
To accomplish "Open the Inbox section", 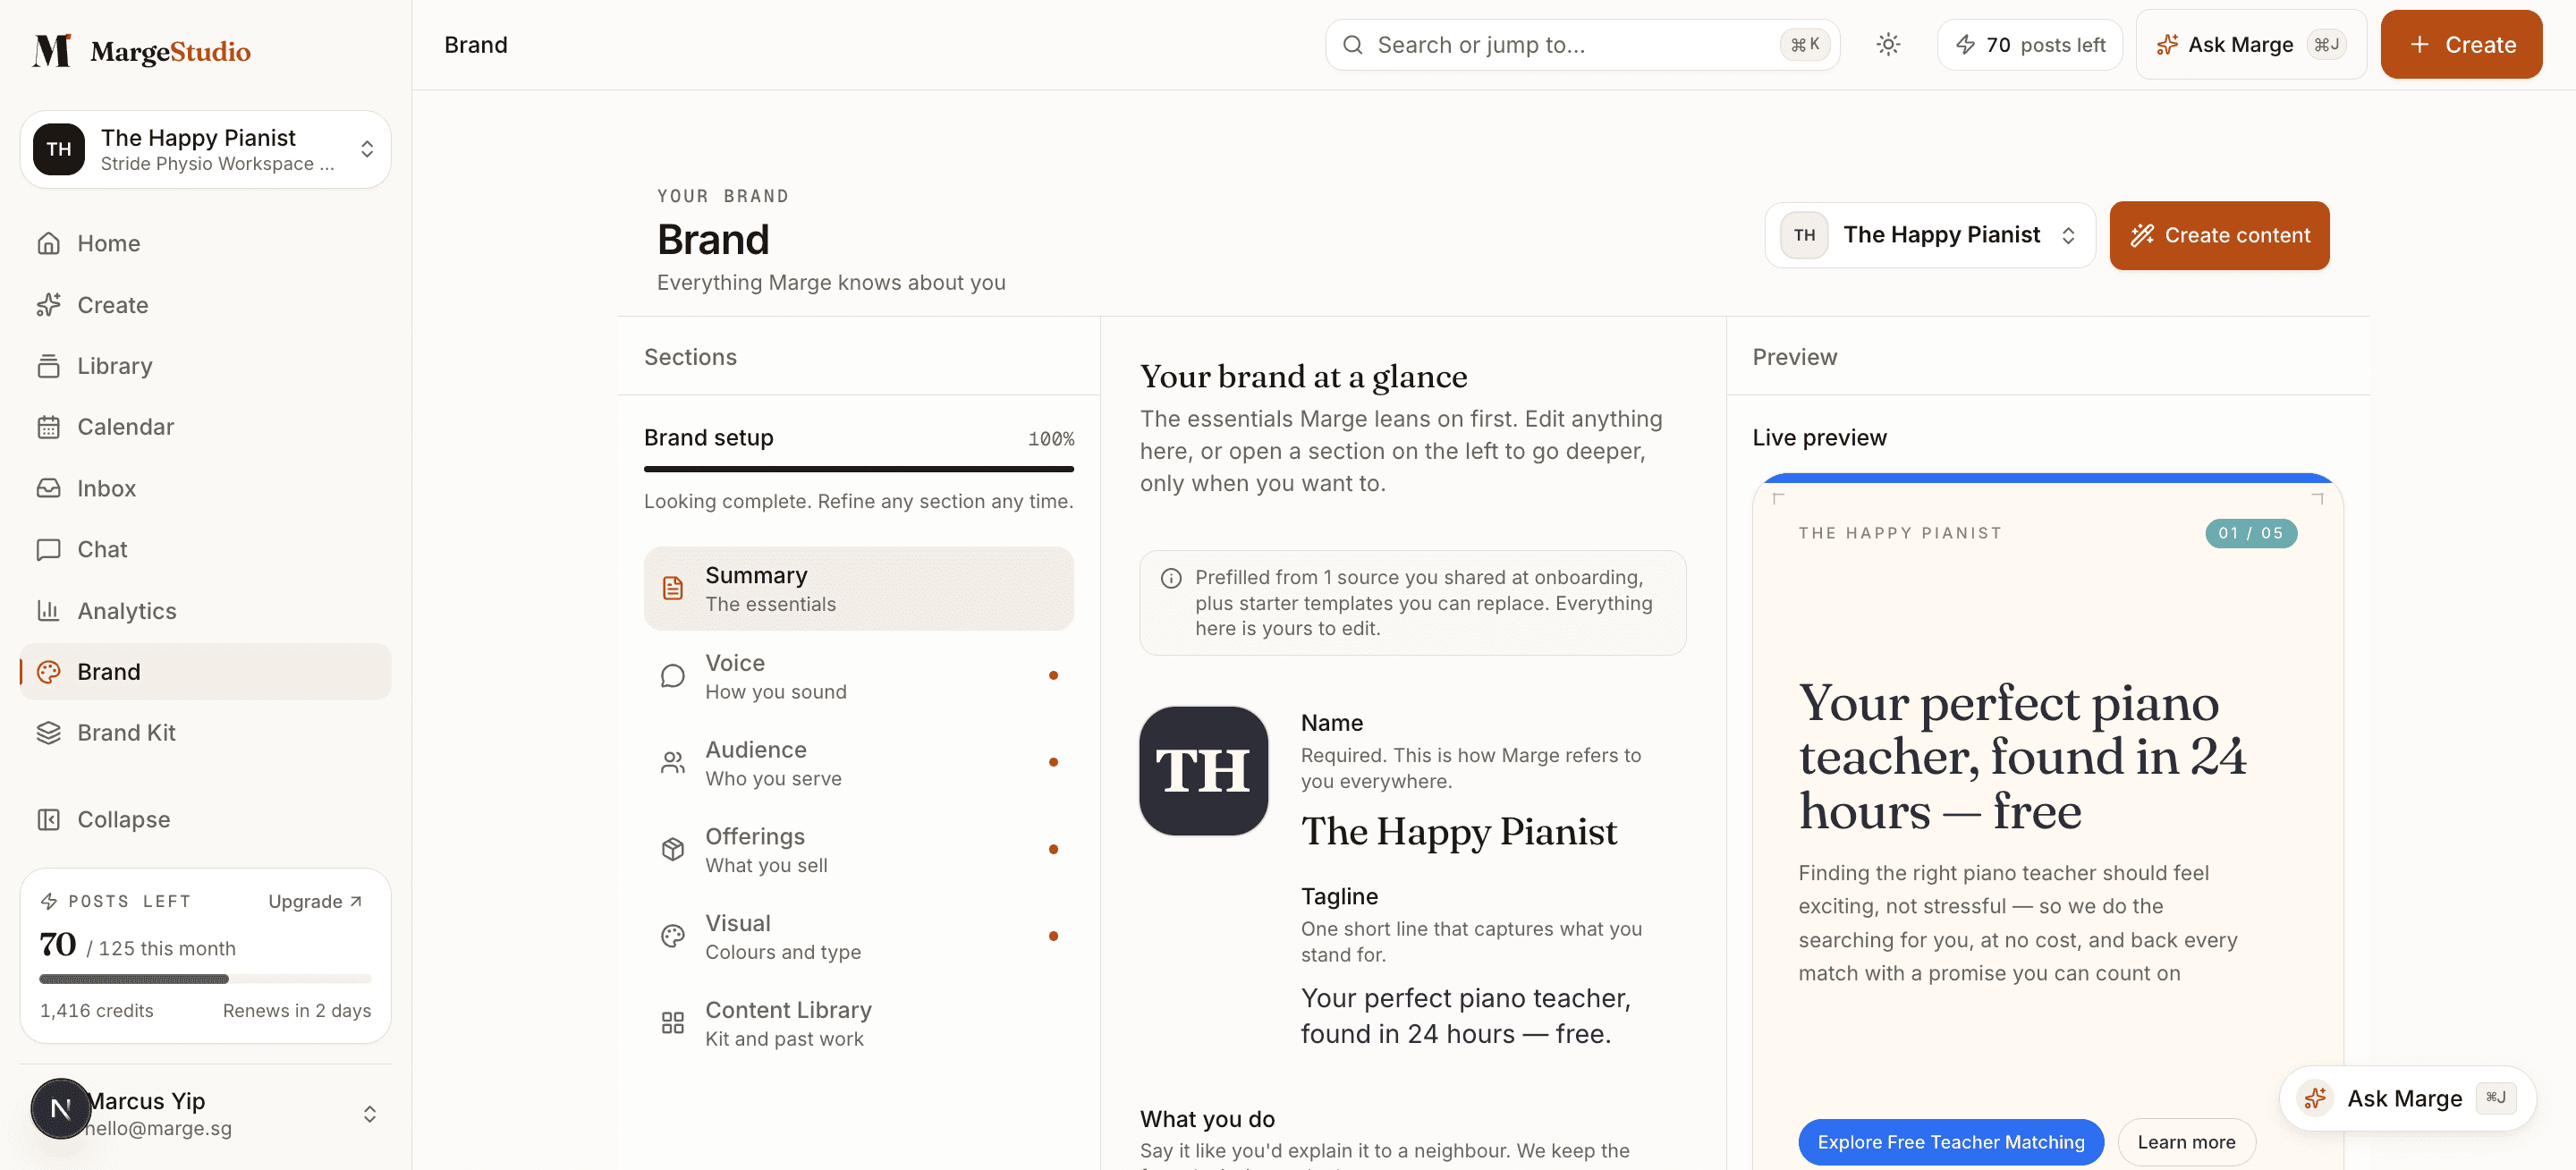I will click(x=205, y=488).
